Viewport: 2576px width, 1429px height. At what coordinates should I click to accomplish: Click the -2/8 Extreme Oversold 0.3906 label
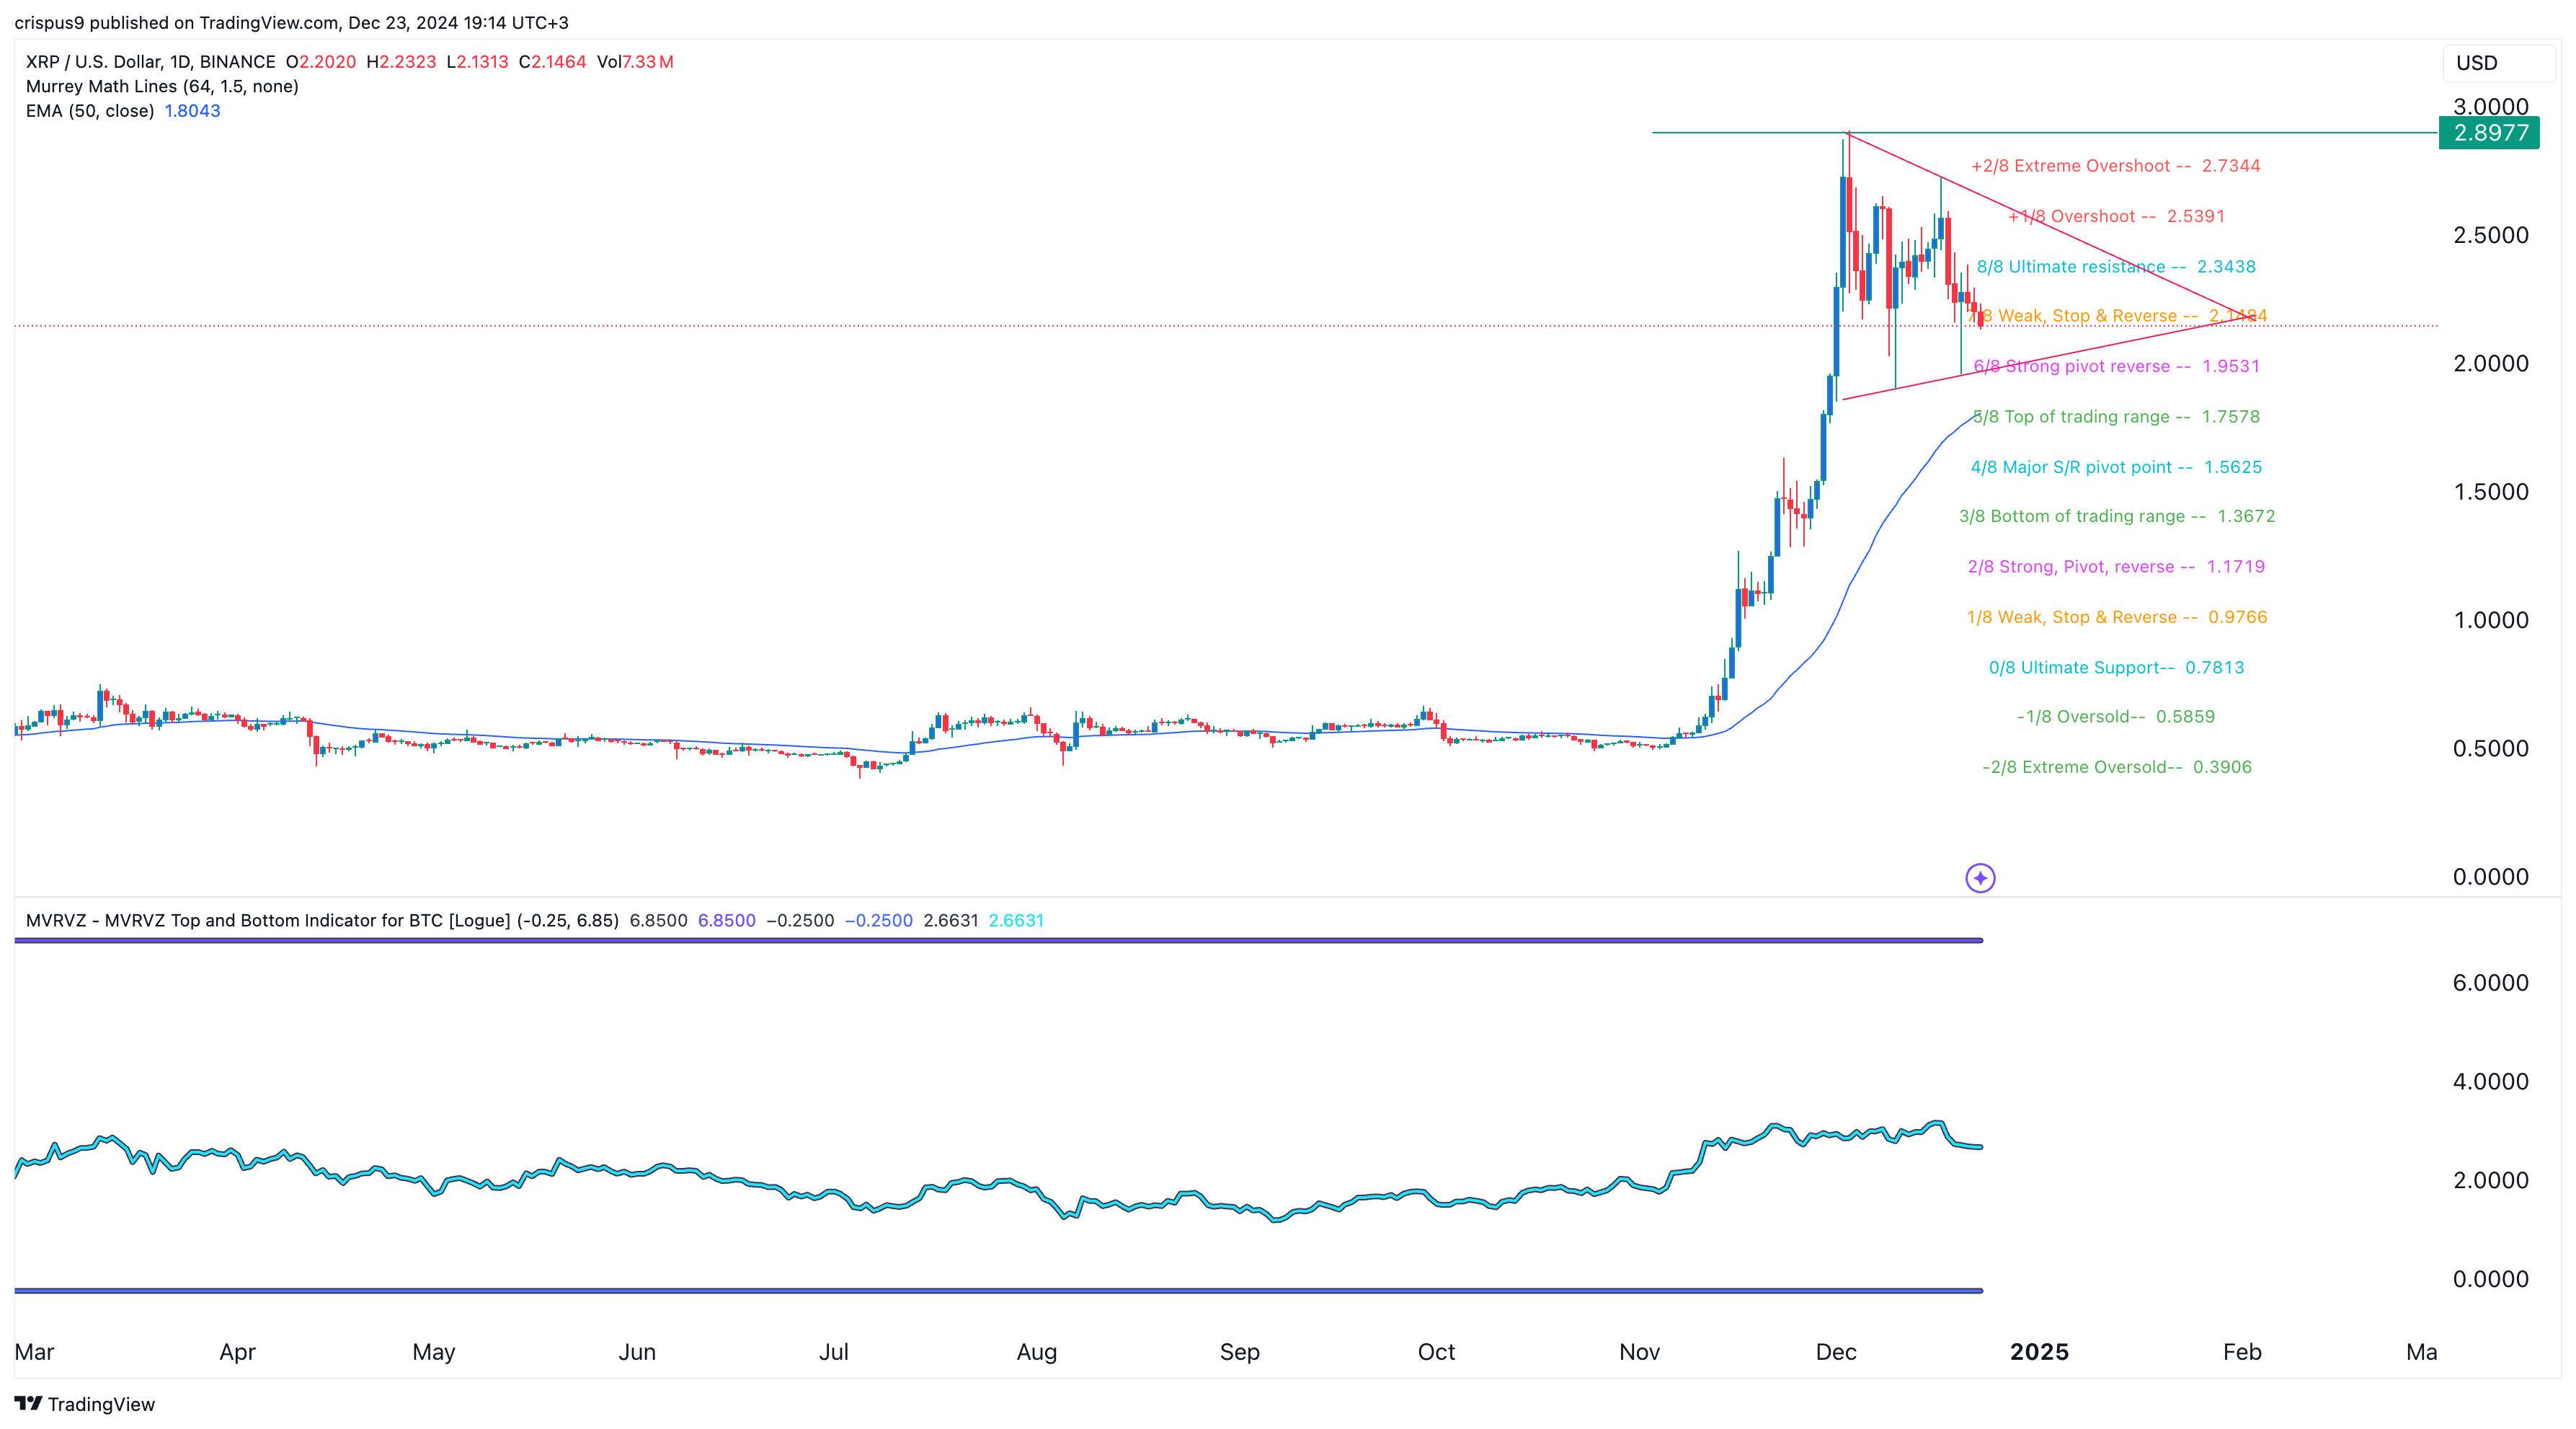tap(2116, 767)
